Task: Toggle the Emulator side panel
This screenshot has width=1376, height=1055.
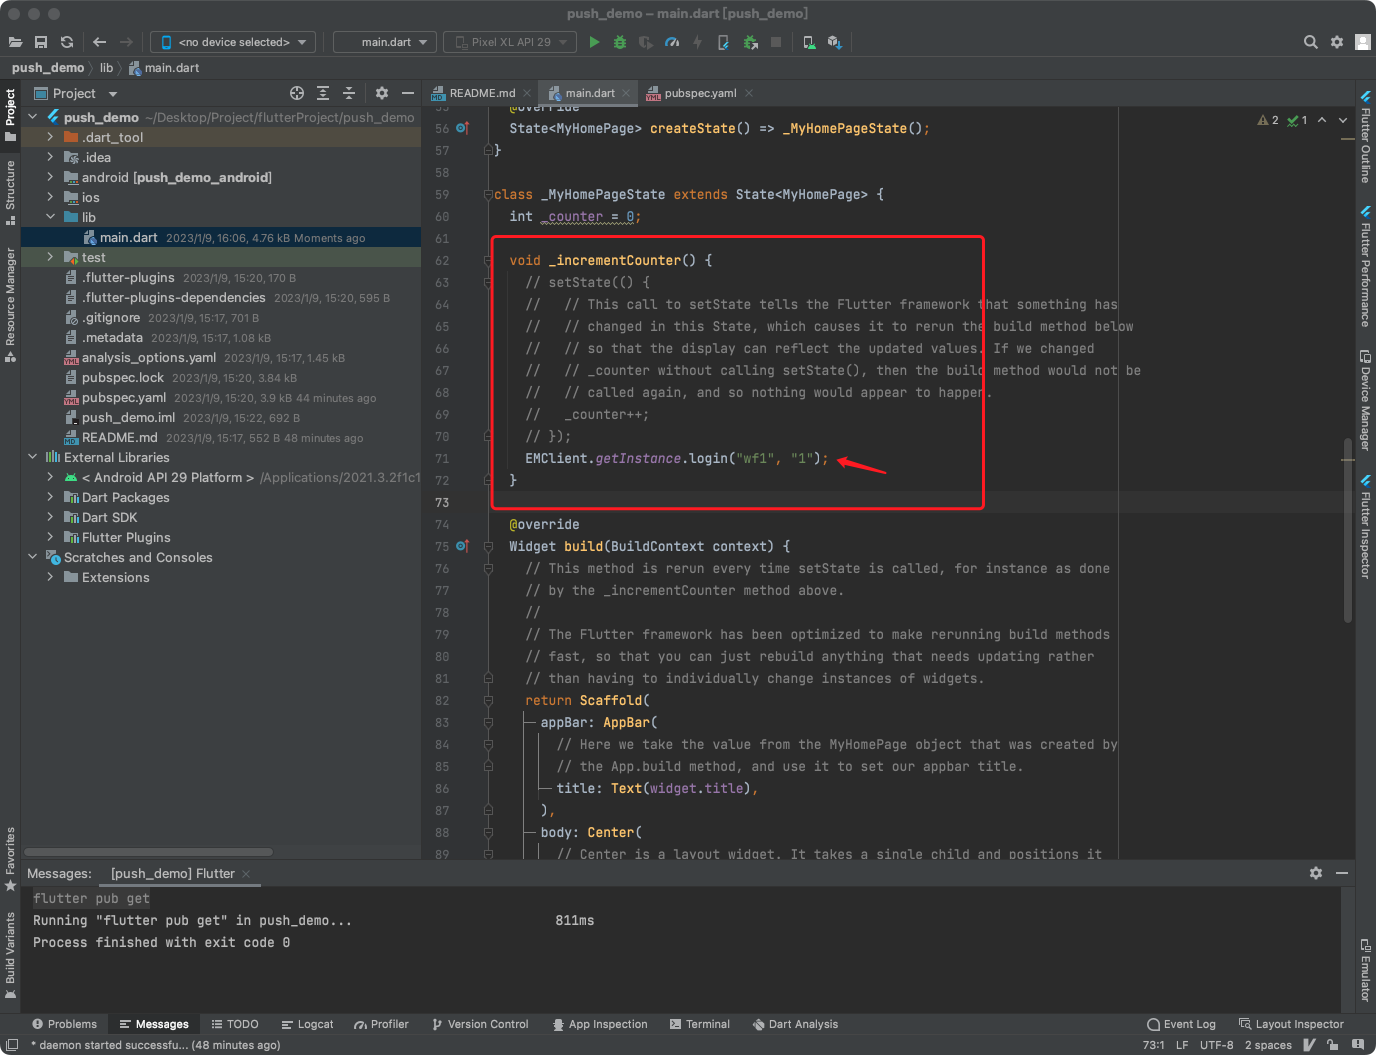Action: coord(1365,971)
